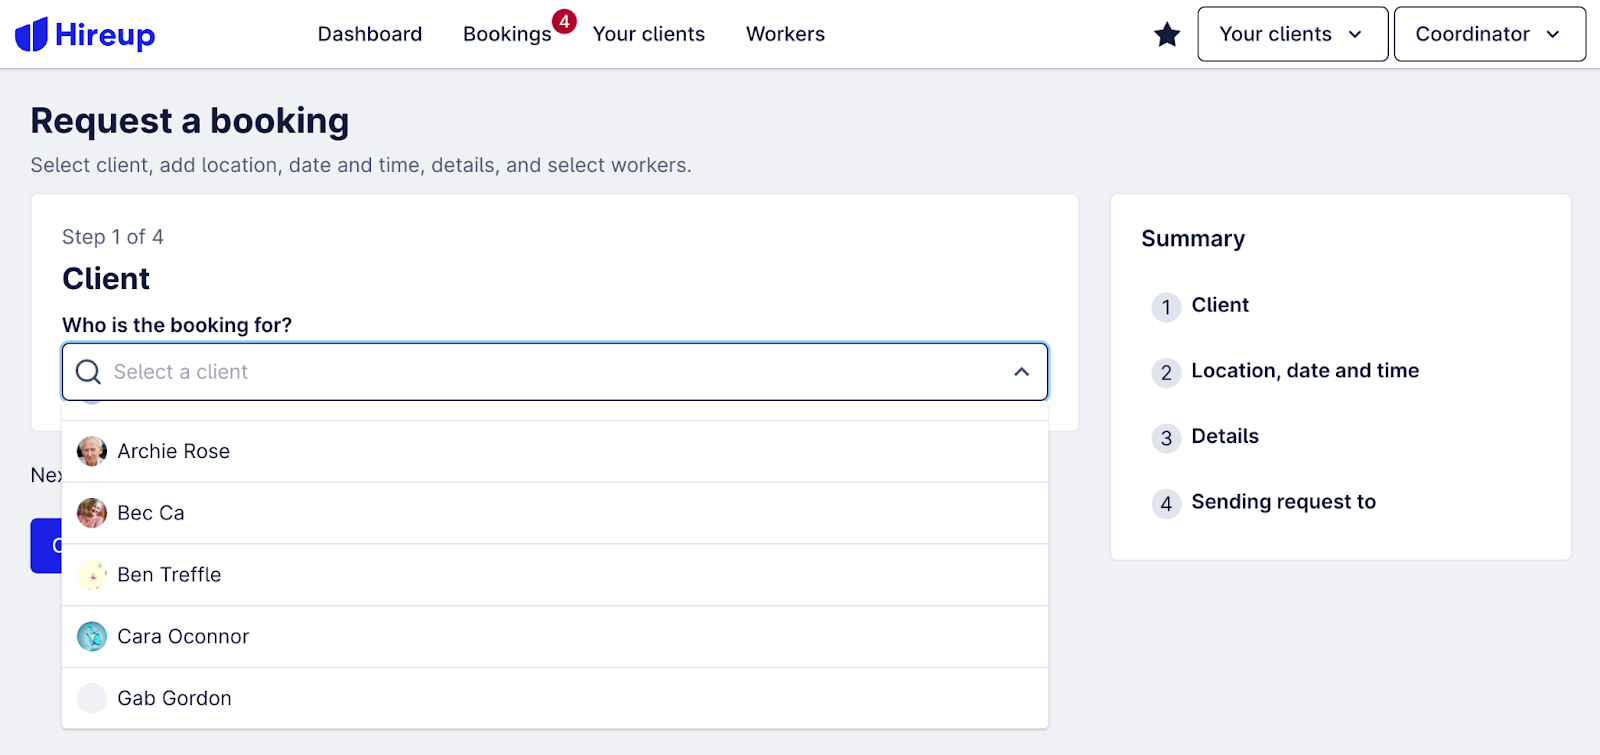Screen dimensions: 1600x755
Task: Expand the Coordinator account dropdown
Action: [x=1489, y=34]
